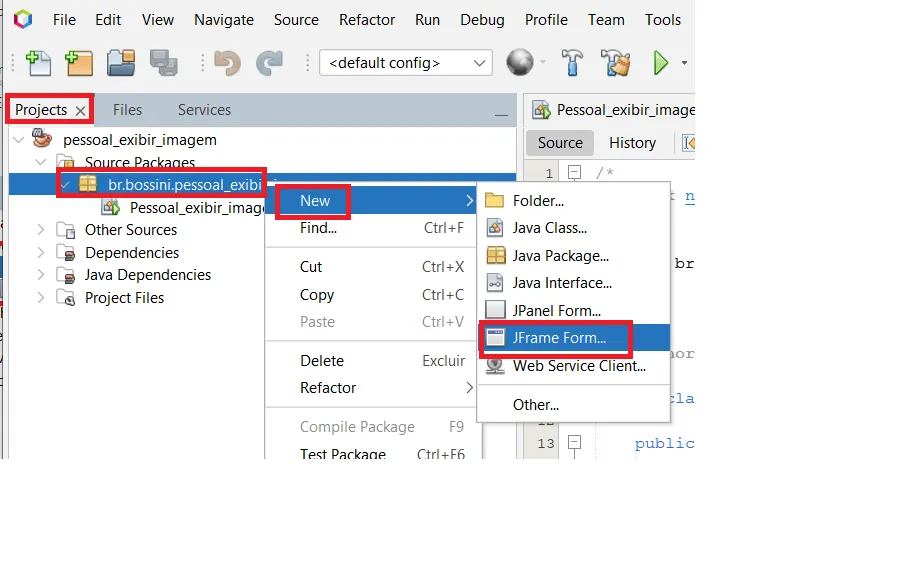Image resolution: width=919 pixels, height=579 pixels.
Task: Collapse the Source Packages node
Action: pos(40,162)
